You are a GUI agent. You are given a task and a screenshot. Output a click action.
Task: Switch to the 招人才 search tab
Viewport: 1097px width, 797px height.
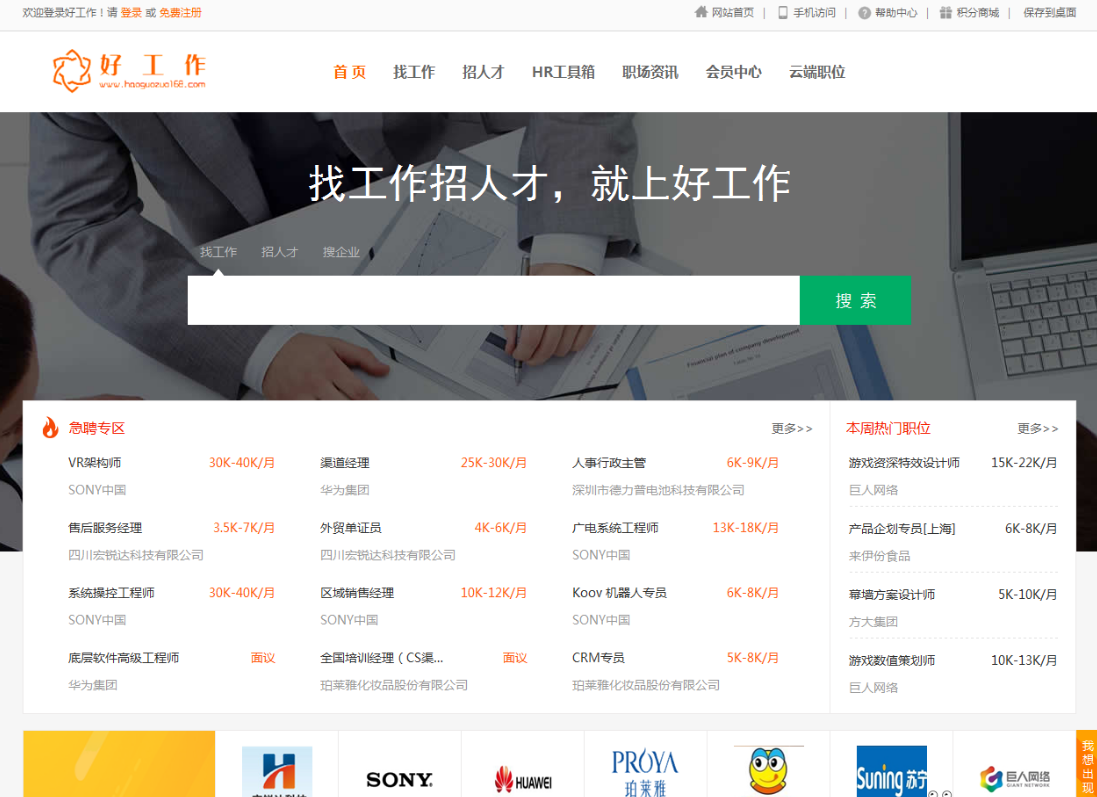tap(280, 252)
